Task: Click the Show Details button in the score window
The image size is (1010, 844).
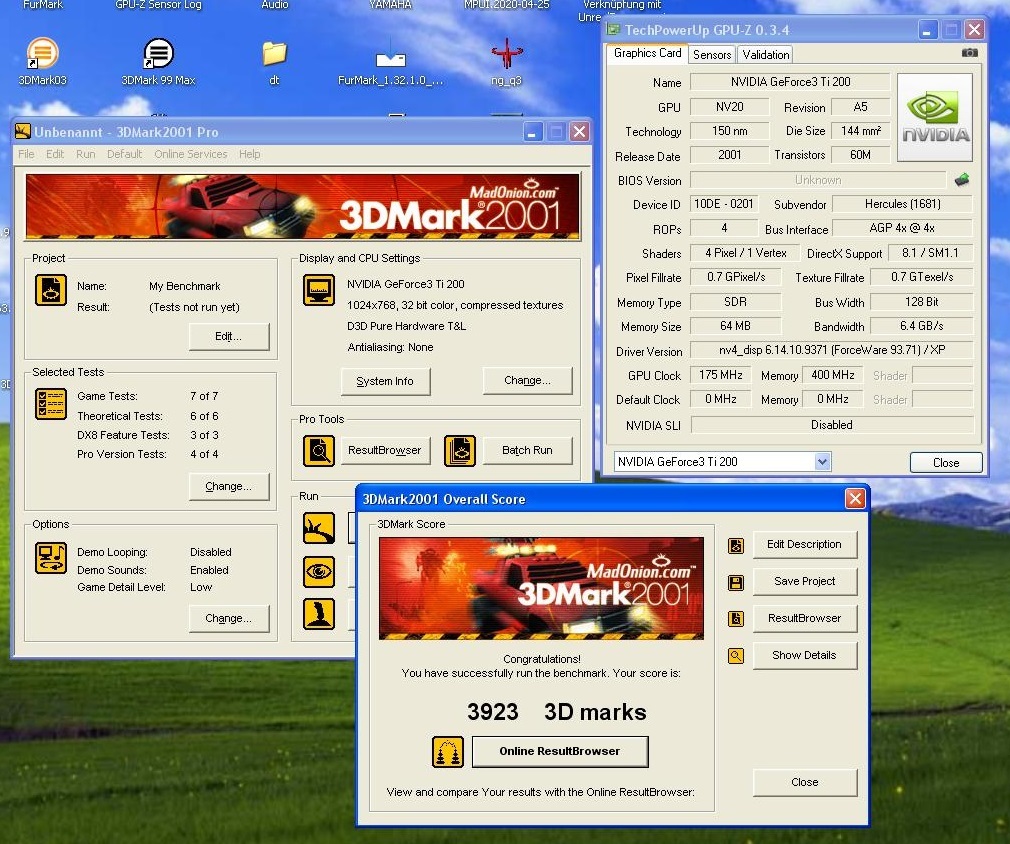Action: click(805, 655)
